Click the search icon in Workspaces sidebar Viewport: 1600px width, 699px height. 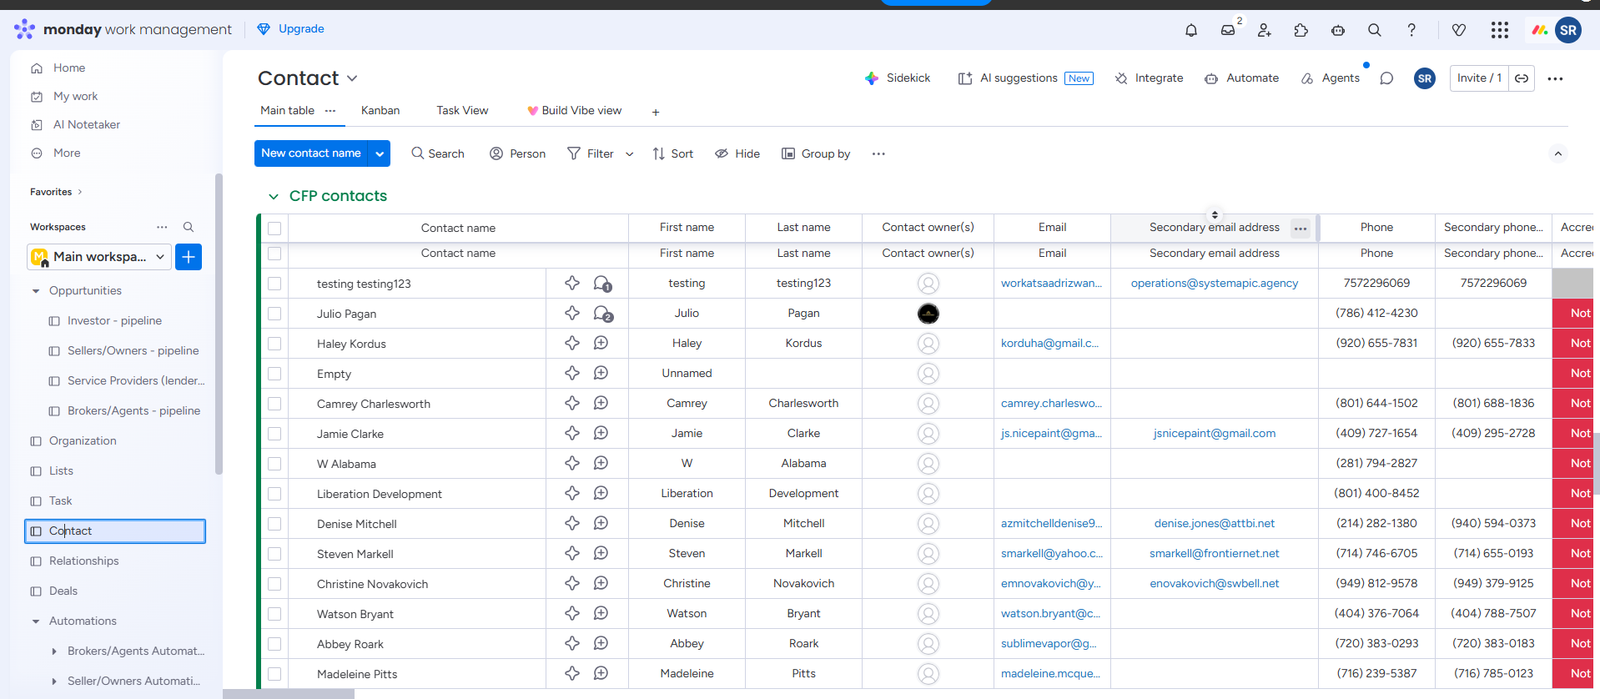click(188, 227)
